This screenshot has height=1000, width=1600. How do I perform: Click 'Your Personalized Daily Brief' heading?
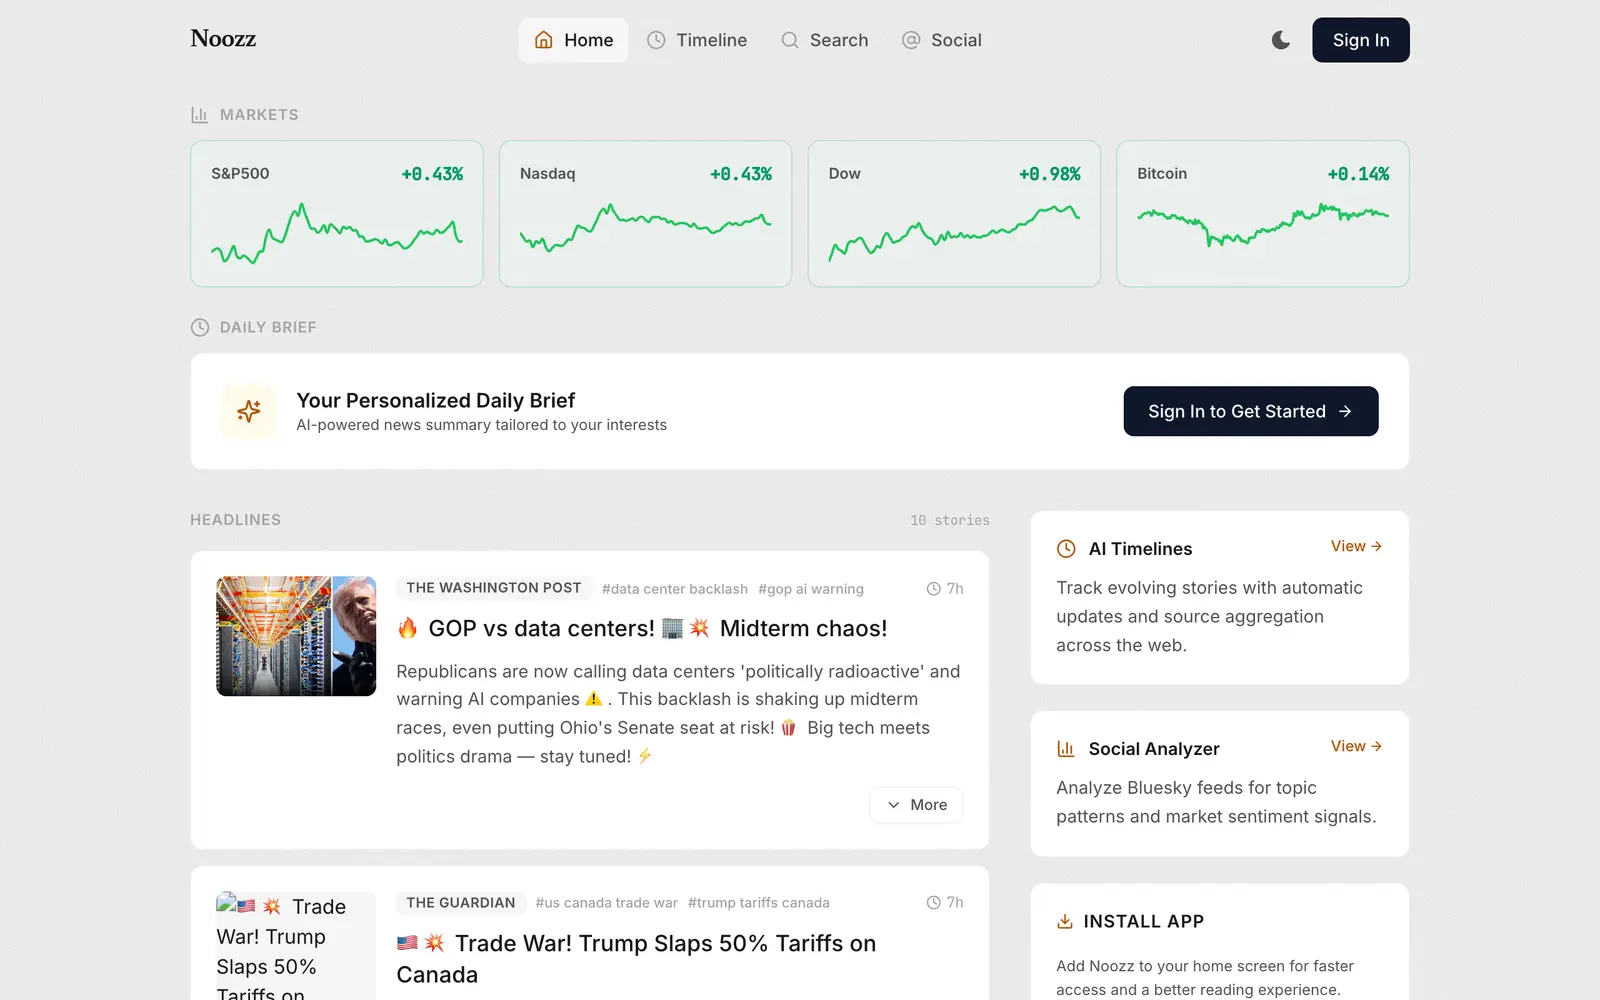pyautogui.click(x=436, y=400)
